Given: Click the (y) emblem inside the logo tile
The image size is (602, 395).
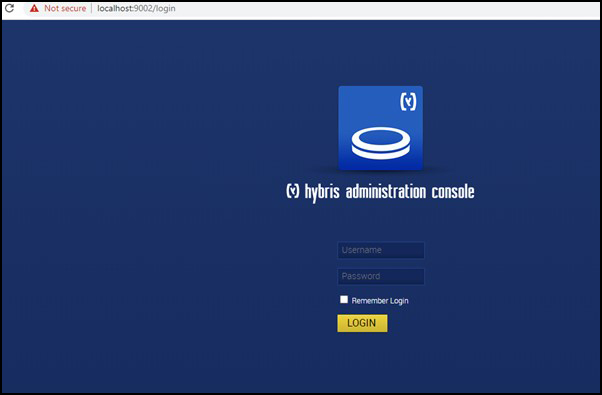Looking at the screenshot, I should coord(408,101).
